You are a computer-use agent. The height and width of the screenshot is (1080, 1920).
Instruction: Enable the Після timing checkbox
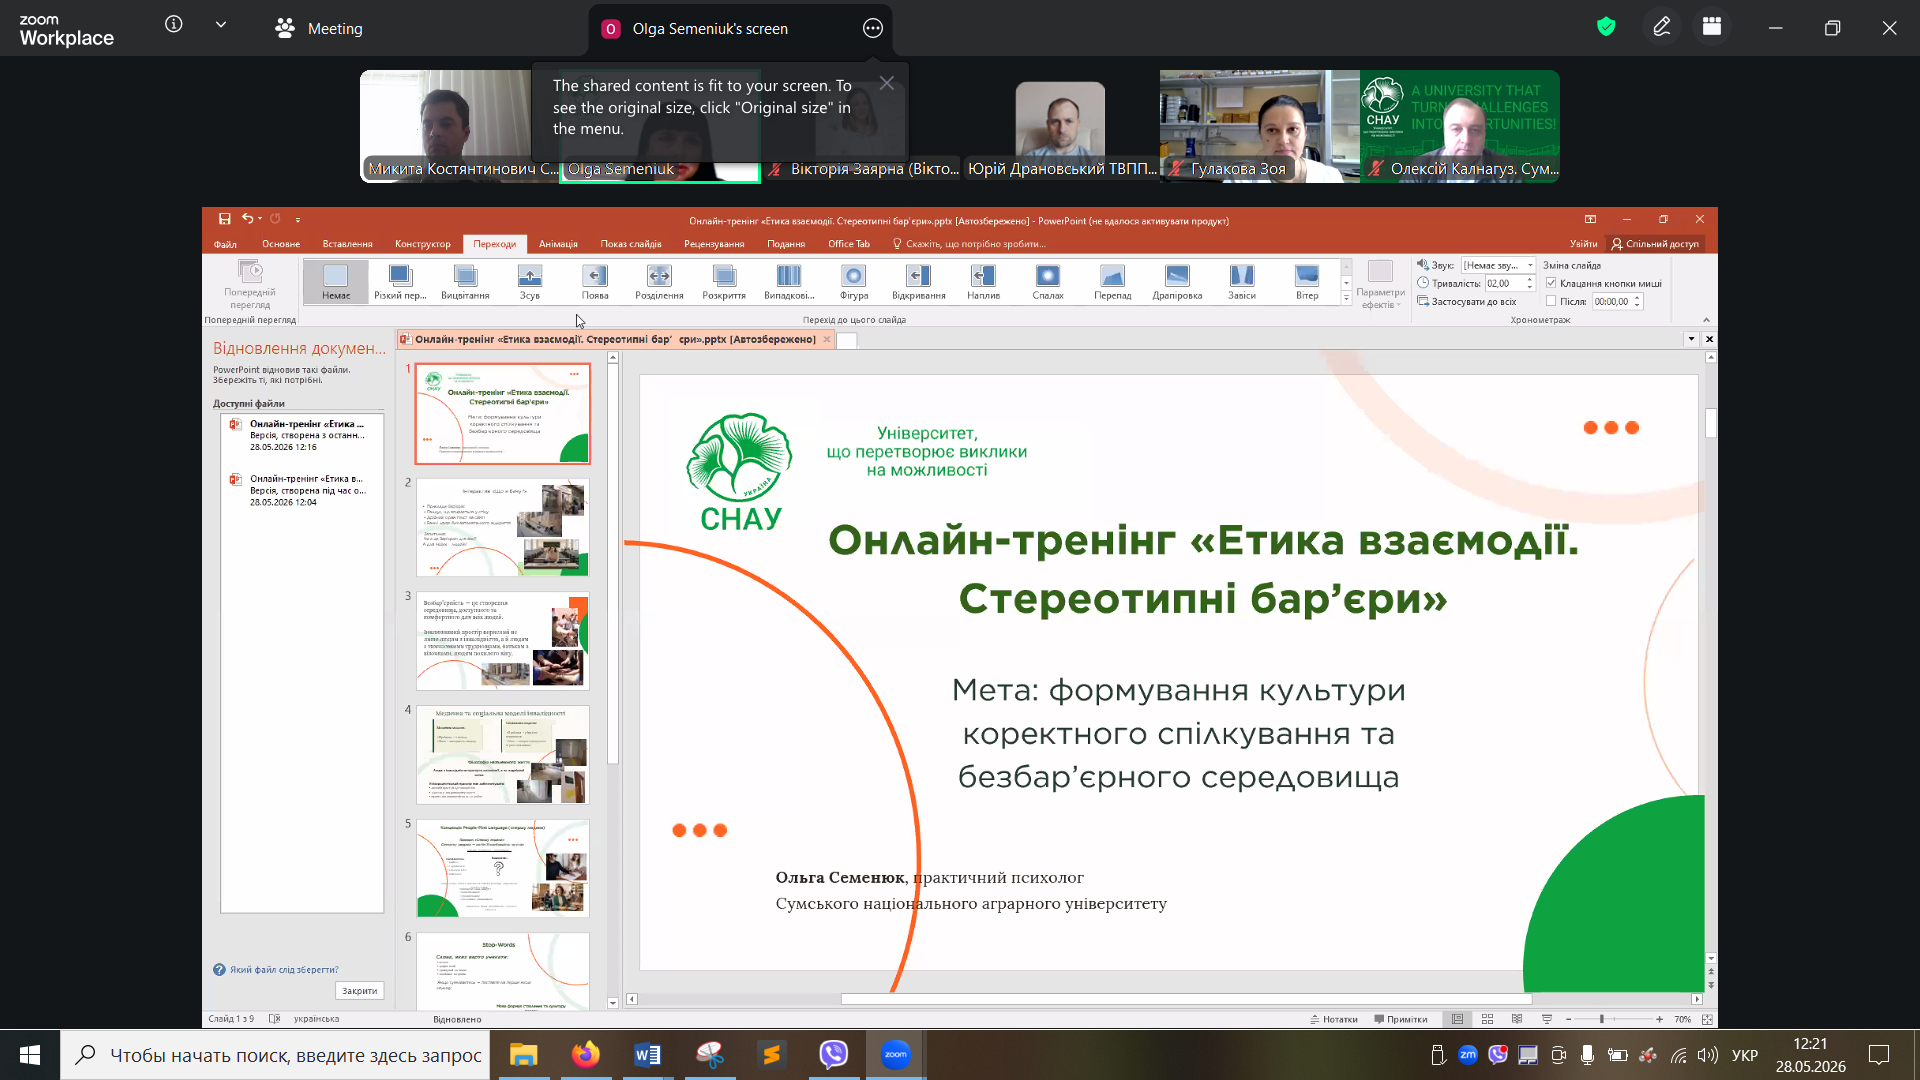pyautogui.click(x=1551, y=301)
